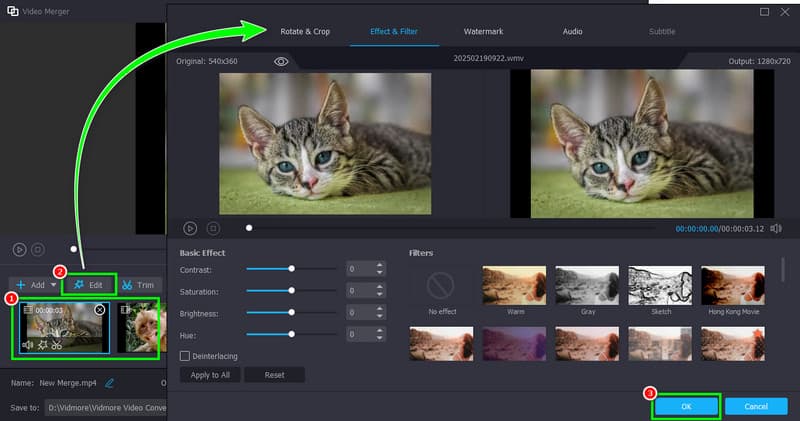
Task: Click the Saturation slider handle
Action: pos(291,290)
